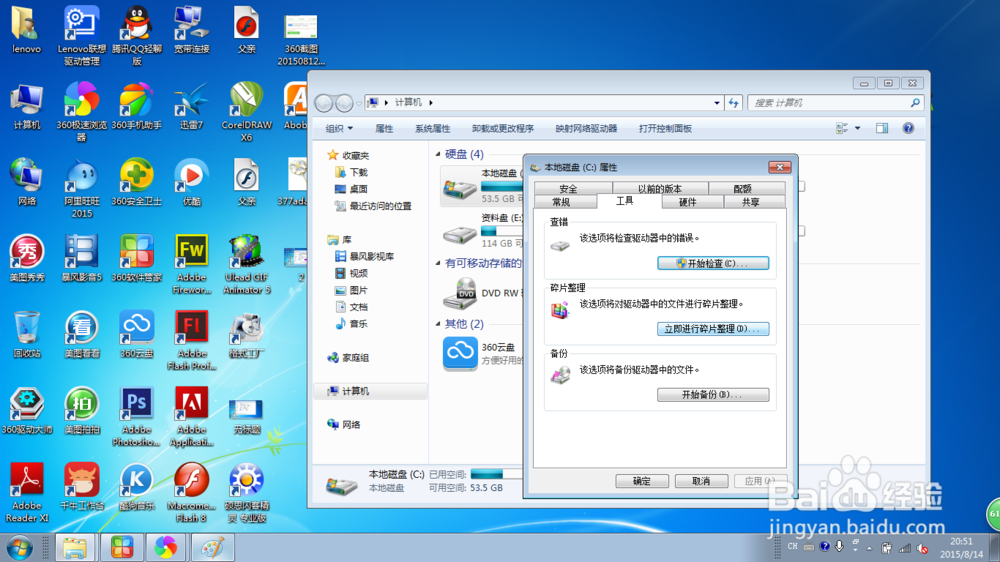Launch 千牛工作台 desktop icon
Screen dimensions: 1000x562
[x=82, y=487]
